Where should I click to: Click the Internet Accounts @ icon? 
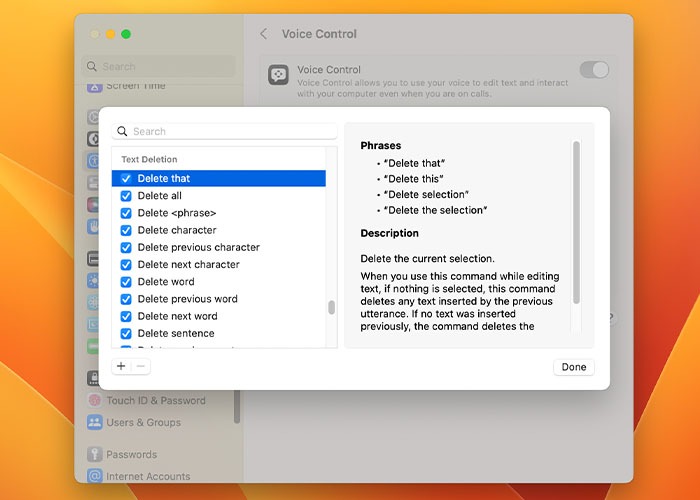[95, 476]
